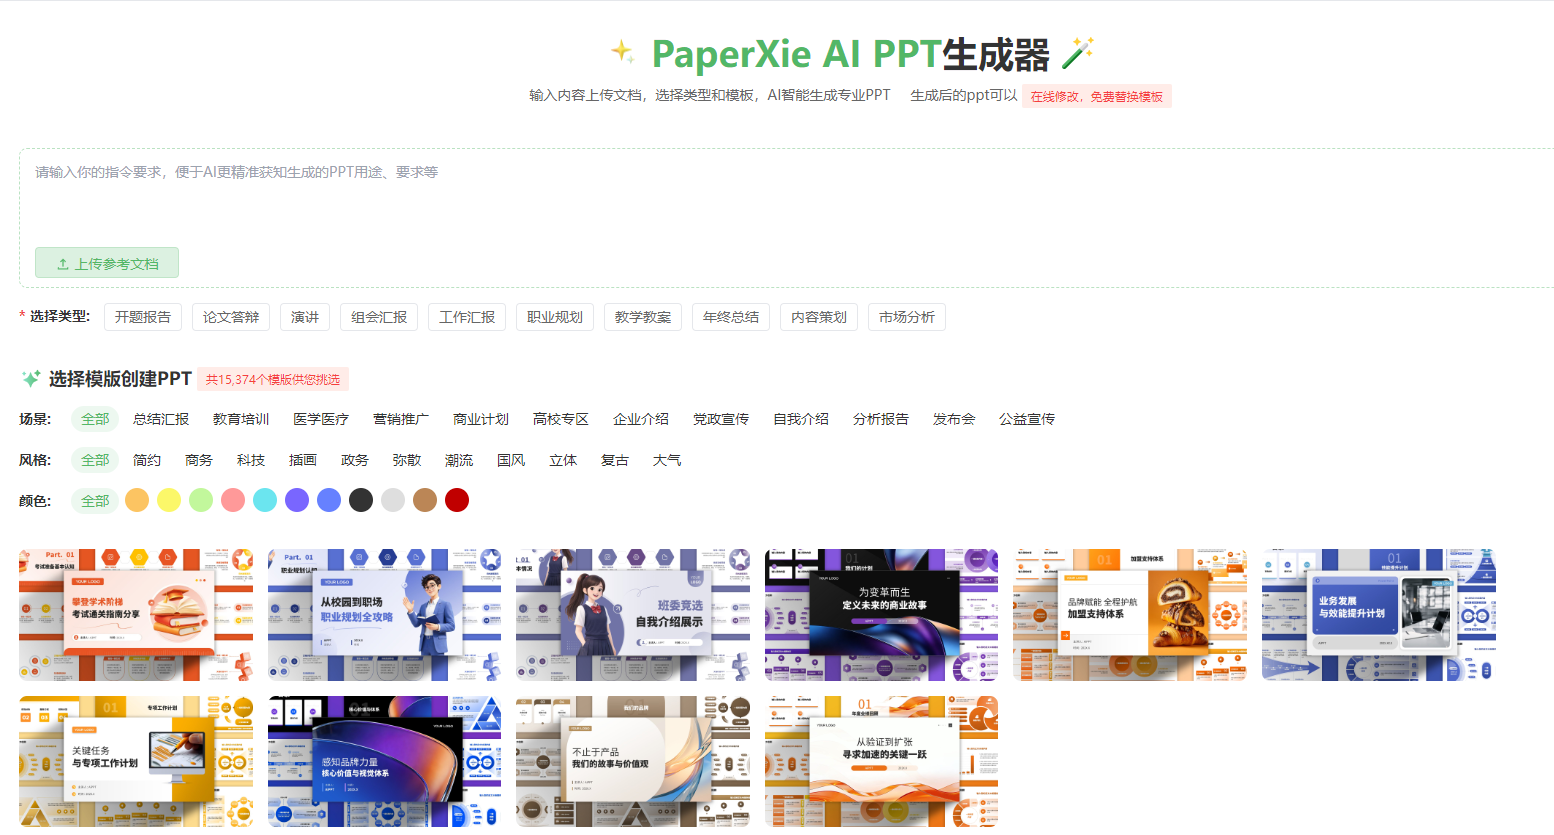Screen dimensions: 1554x835
Task: Select the 科技 style filter
Action: click(250, 460)
